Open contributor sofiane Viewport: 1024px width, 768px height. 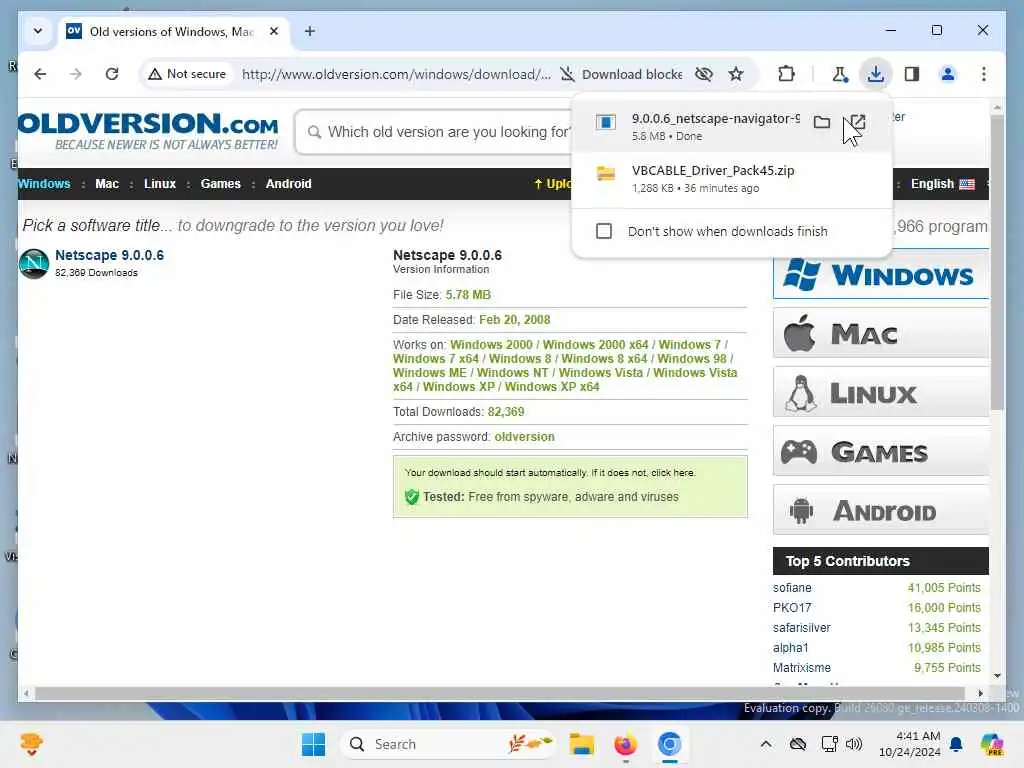tap(792, 588)
